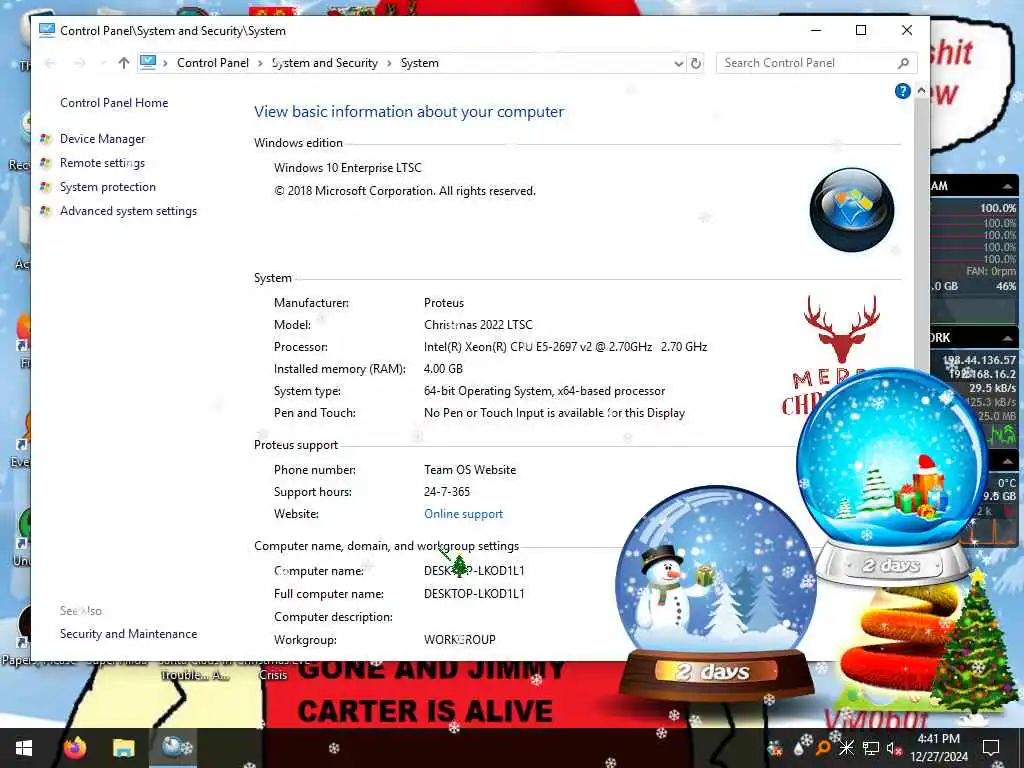Image resolution: width=1024 pixels, height=768 pixels.
Task: Click the Control Panel taskbar button
Action: coord(173,747)
